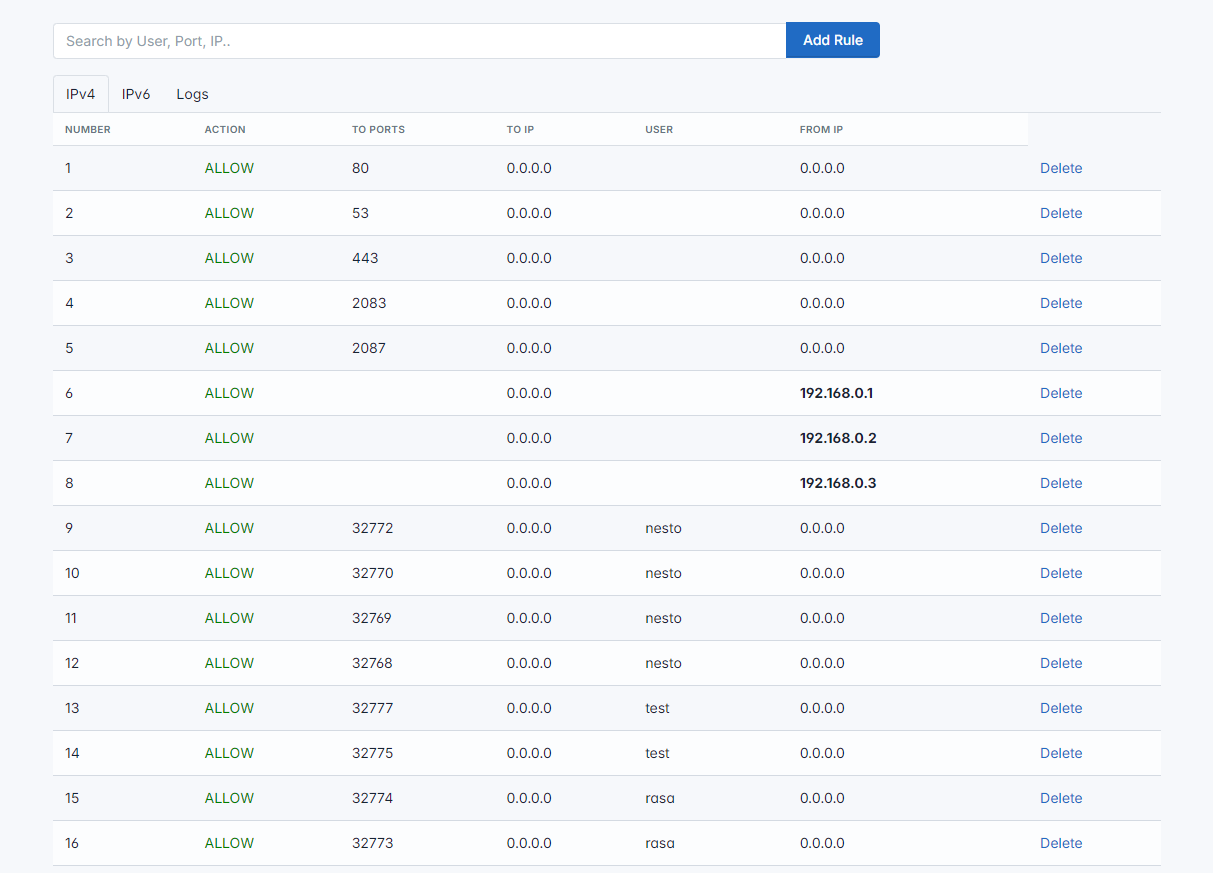Click user nesto in rule 9
Image resolution: width=1213 pixels, height=873 pixels.
click(x=663, y=528)
